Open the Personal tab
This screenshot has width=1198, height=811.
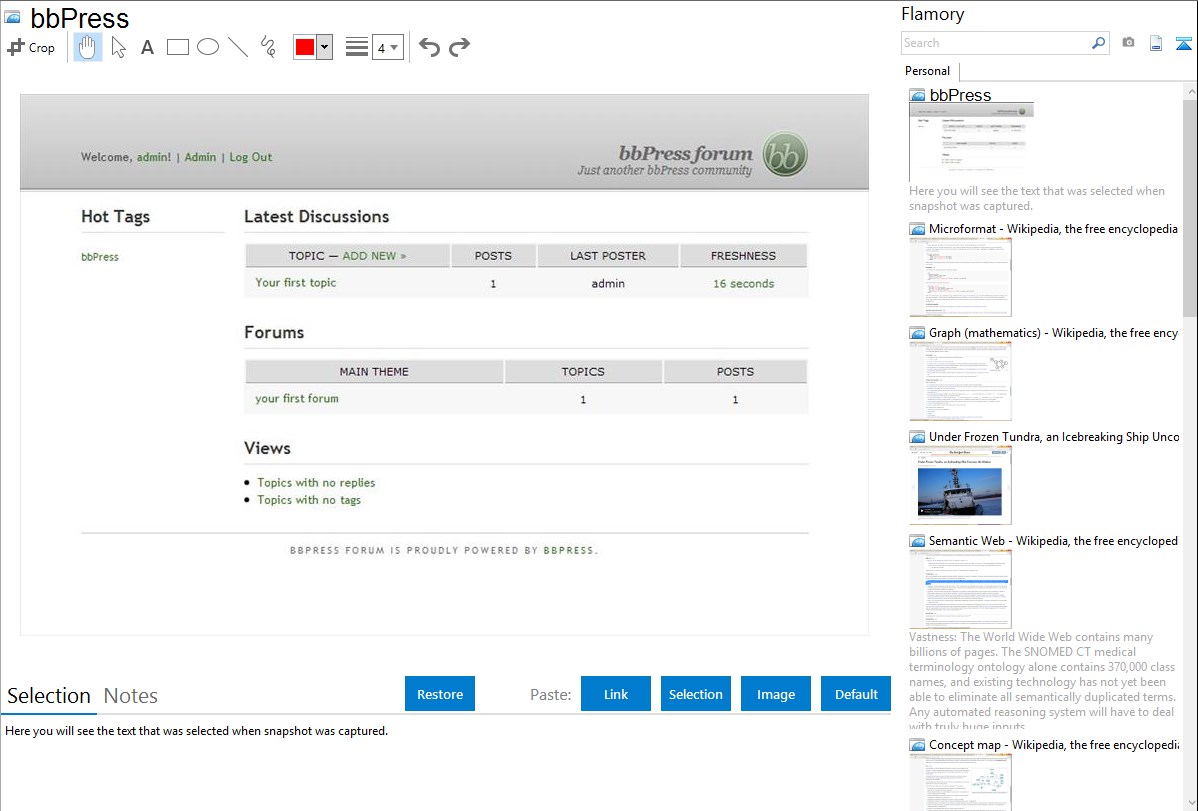(927, 71)
